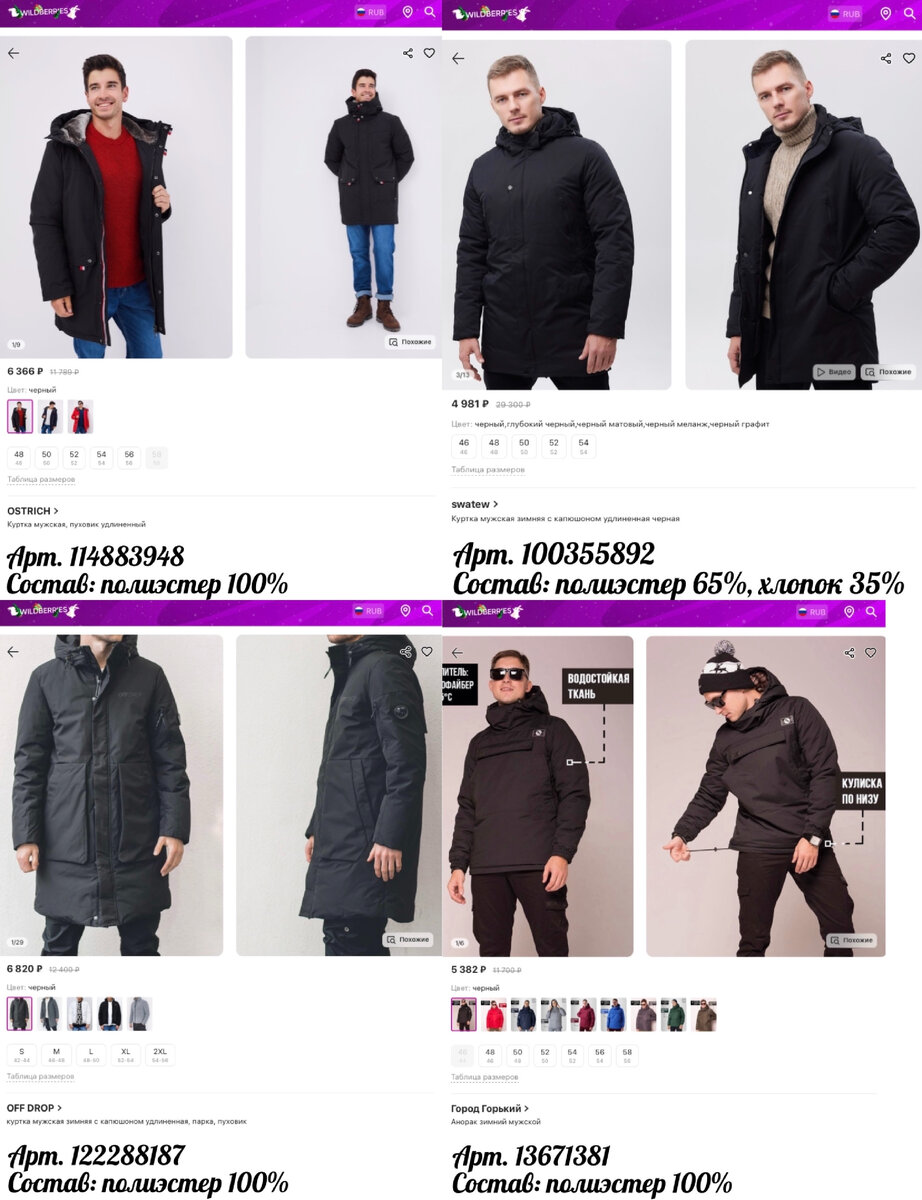Viewport: 922px width, 1200px height.
Task: Add the Город Горький anorak to favorites
Action: coord(871,653)
